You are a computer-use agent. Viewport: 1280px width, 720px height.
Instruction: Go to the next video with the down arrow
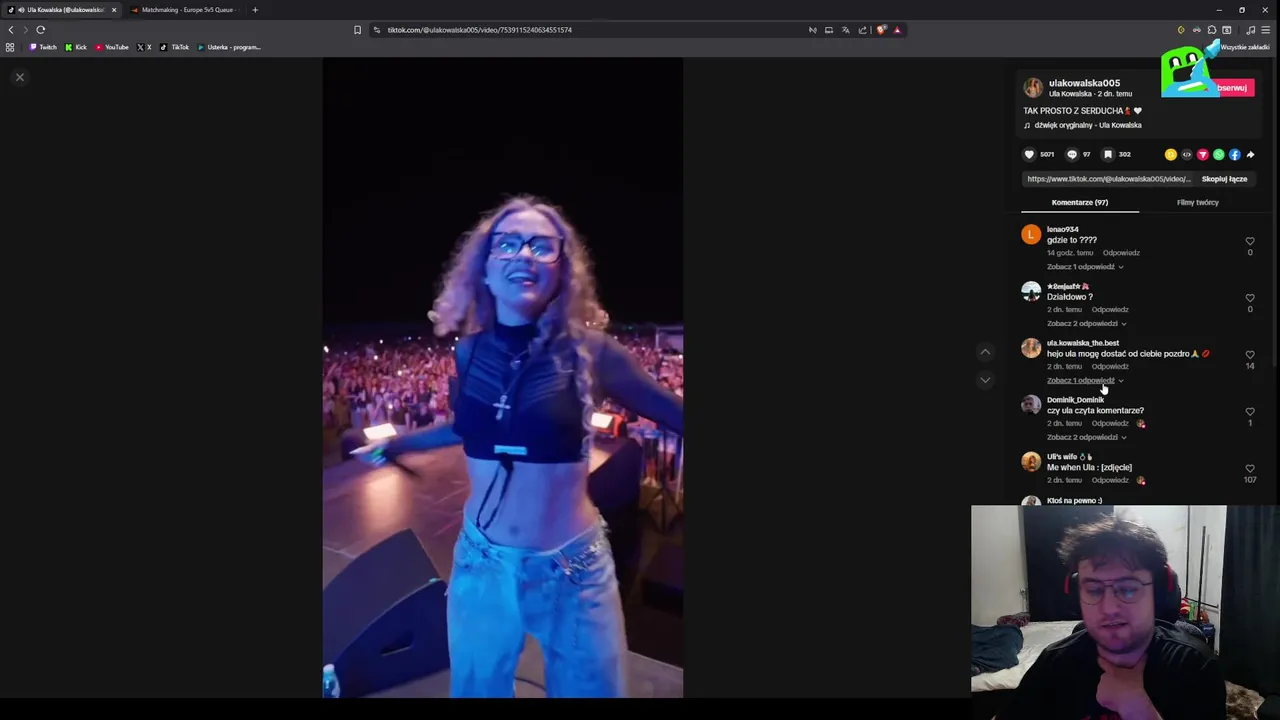985,380
